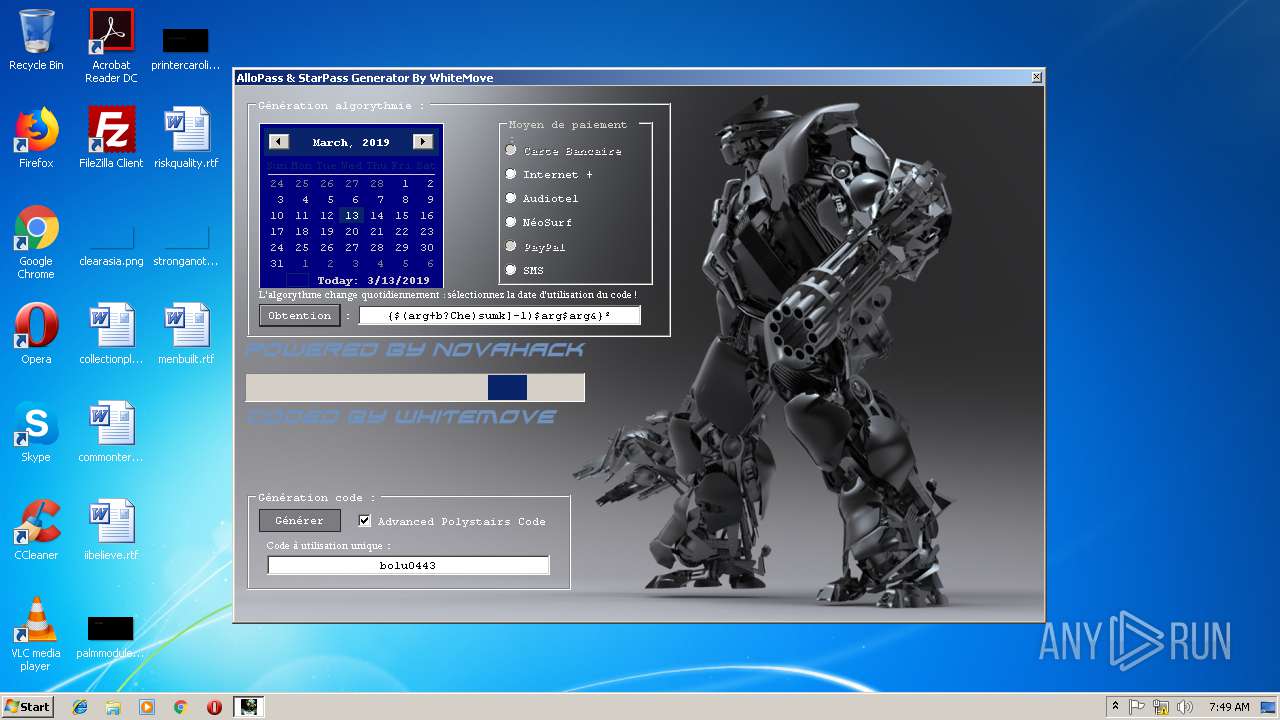Launch Opera desktop shortcut
The width and height of the screenshot is (1280, 720).
point(36,334)
